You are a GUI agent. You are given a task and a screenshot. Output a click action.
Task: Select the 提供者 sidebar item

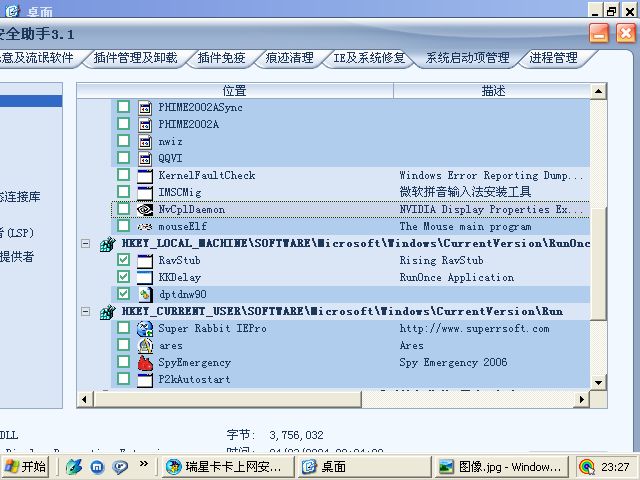[x=17, y=257]
